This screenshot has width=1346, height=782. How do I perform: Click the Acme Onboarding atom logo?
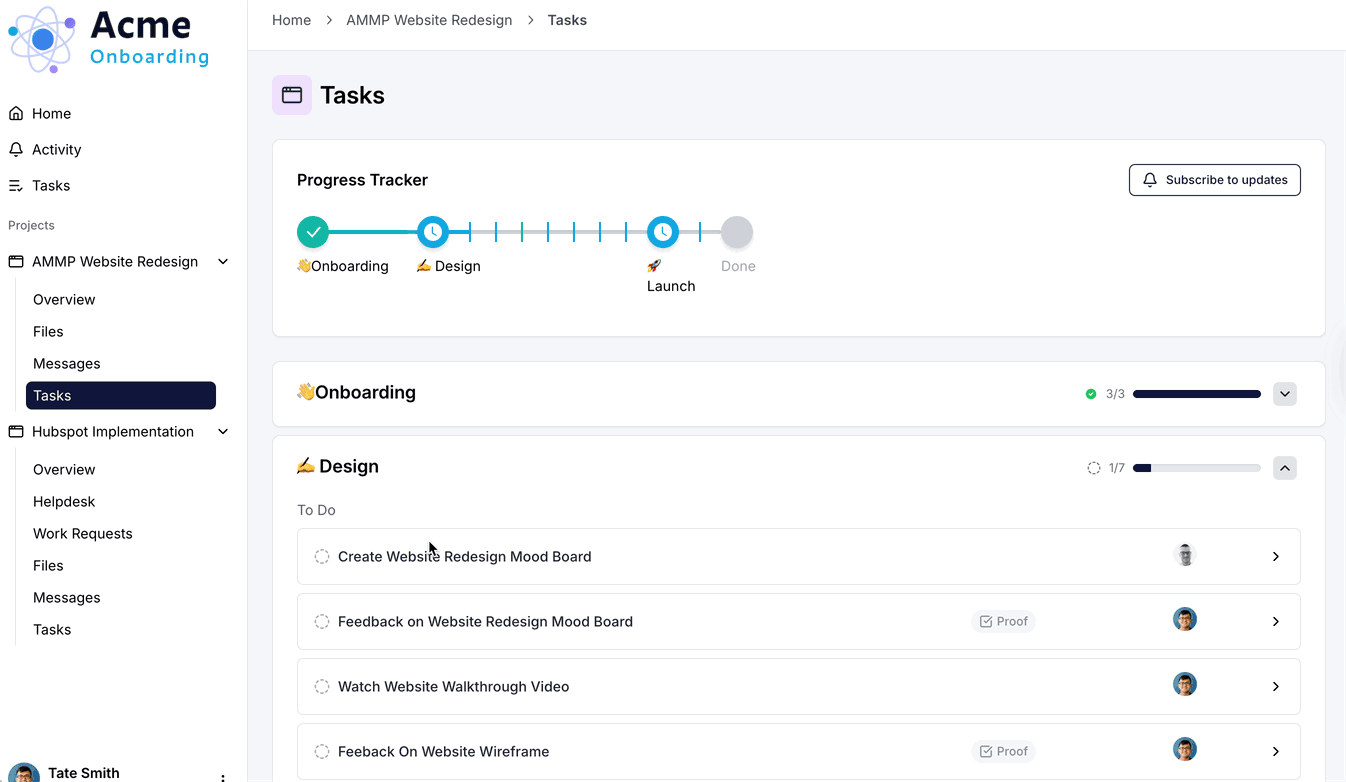(42, 40)
